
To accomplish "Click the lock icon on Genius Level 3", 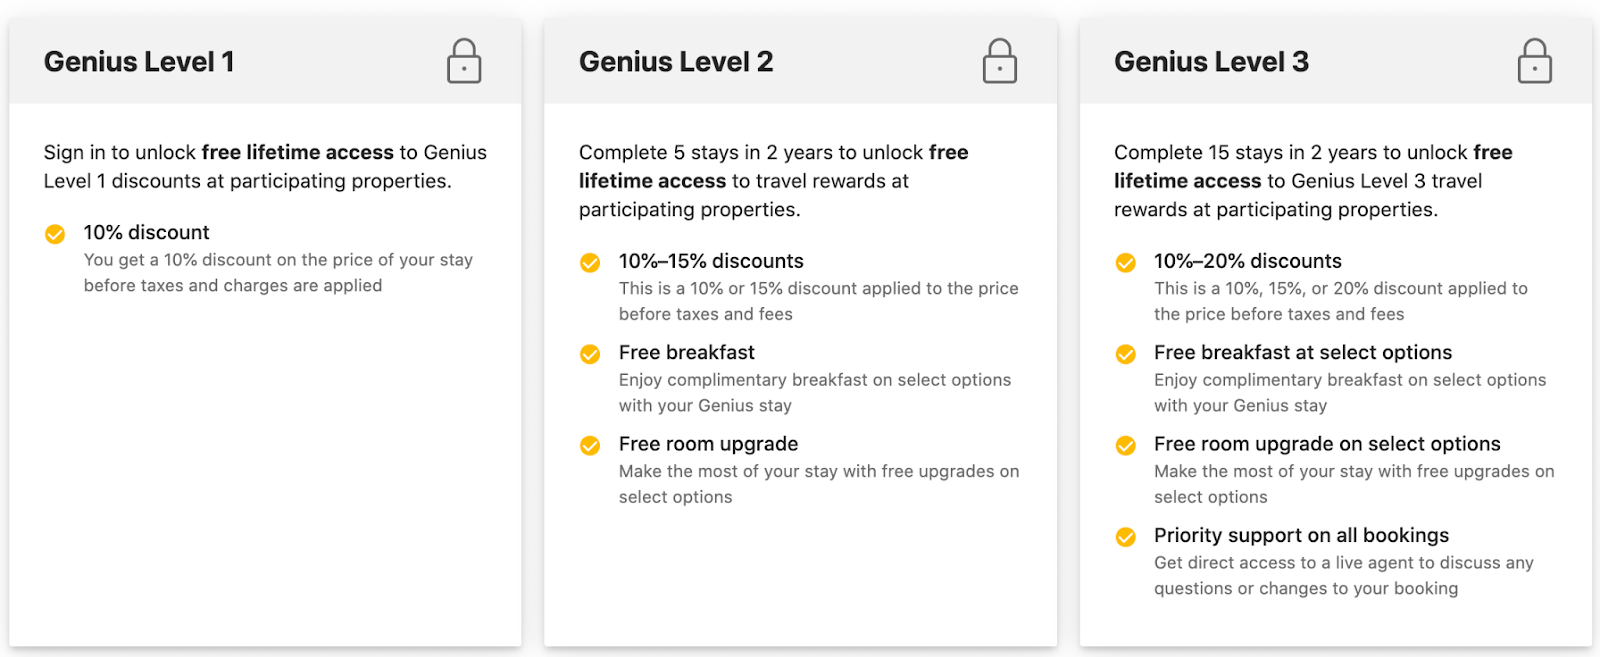I will pyautogui.click(x=1534, y=62).
